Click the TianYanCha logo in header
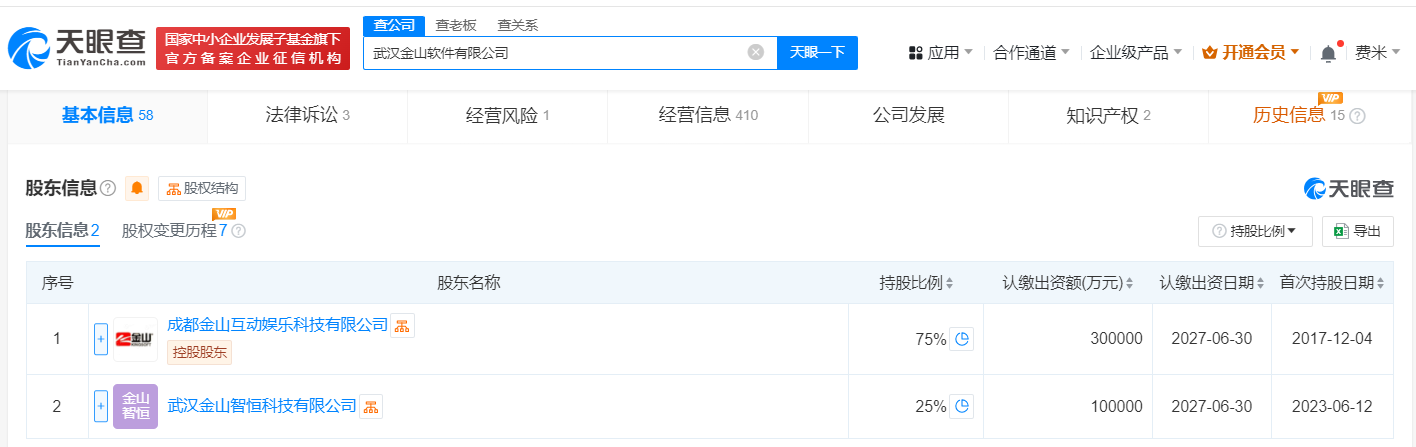 click(76, 48)
